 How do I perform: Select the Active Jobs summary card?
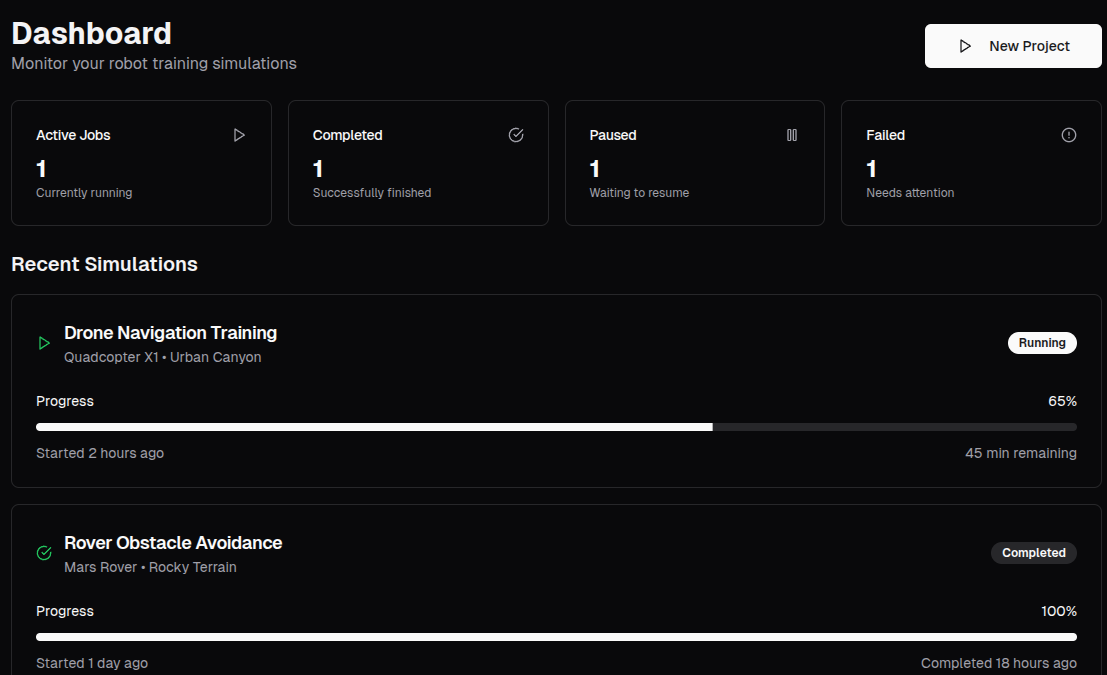pos(141,163)
